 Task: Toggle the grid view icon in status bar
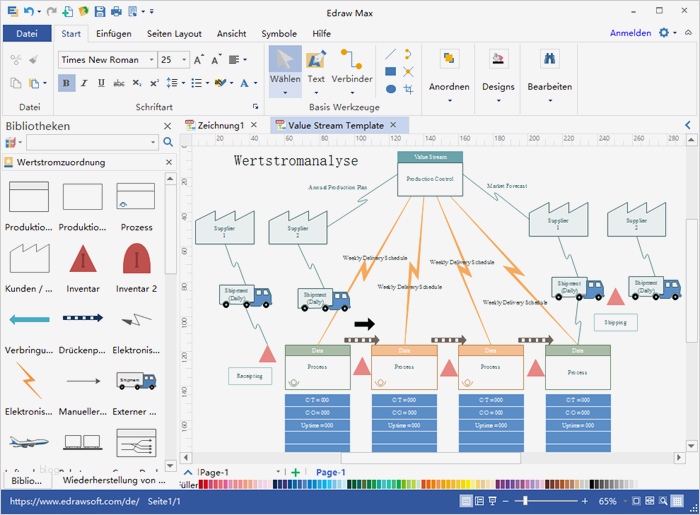677,501
